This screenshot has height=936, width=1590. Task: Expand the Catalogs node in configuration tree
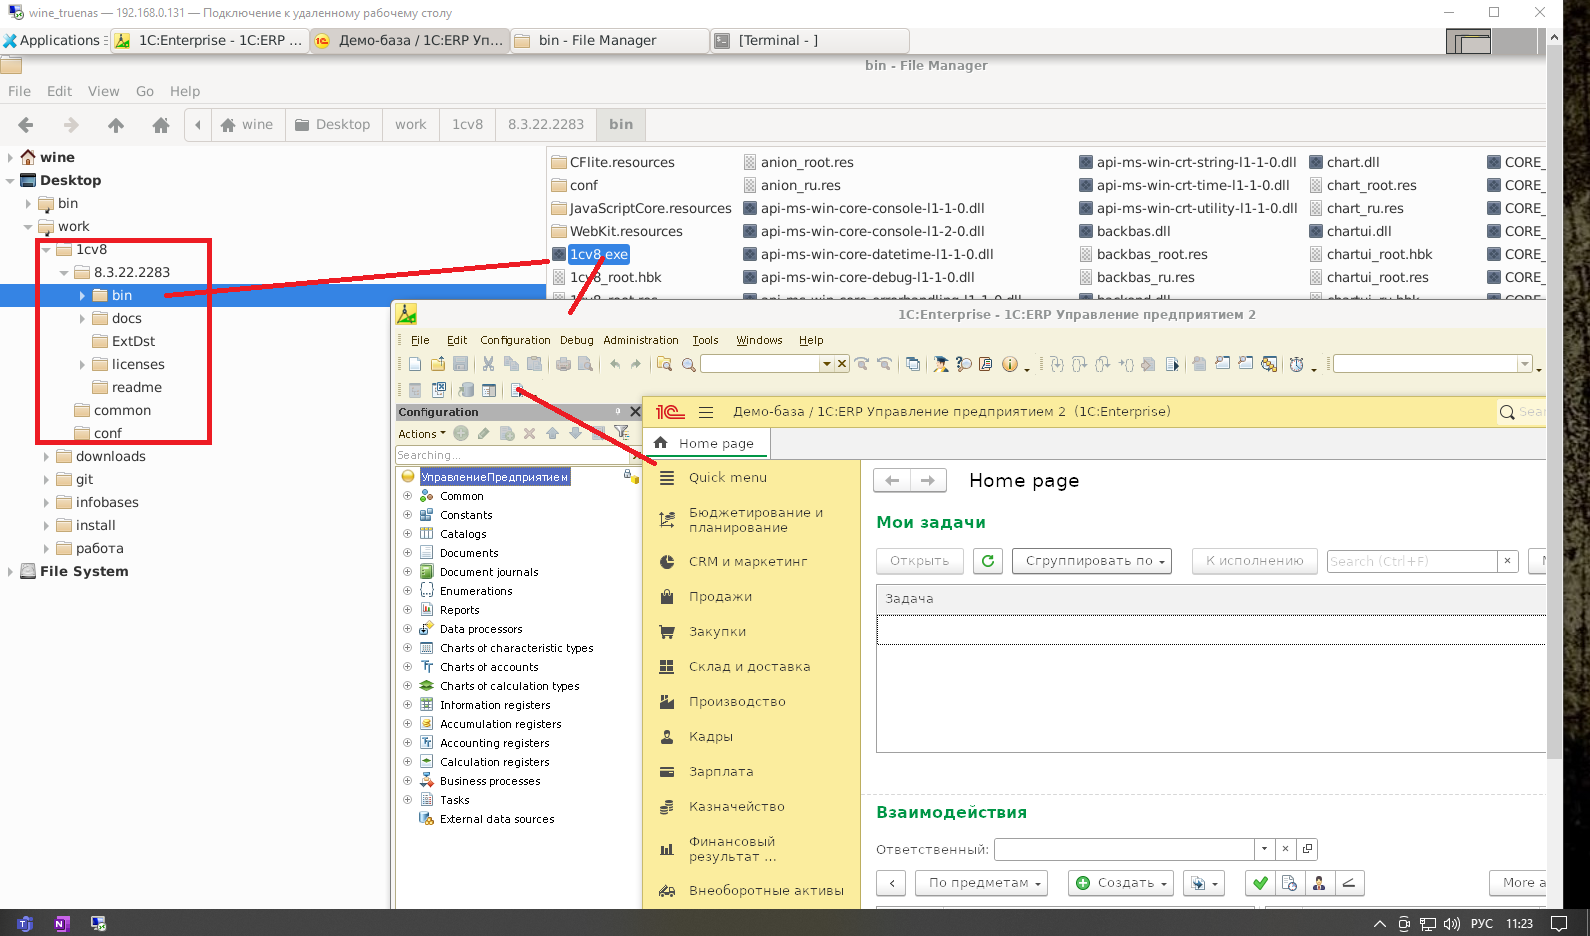coord(407,534)
